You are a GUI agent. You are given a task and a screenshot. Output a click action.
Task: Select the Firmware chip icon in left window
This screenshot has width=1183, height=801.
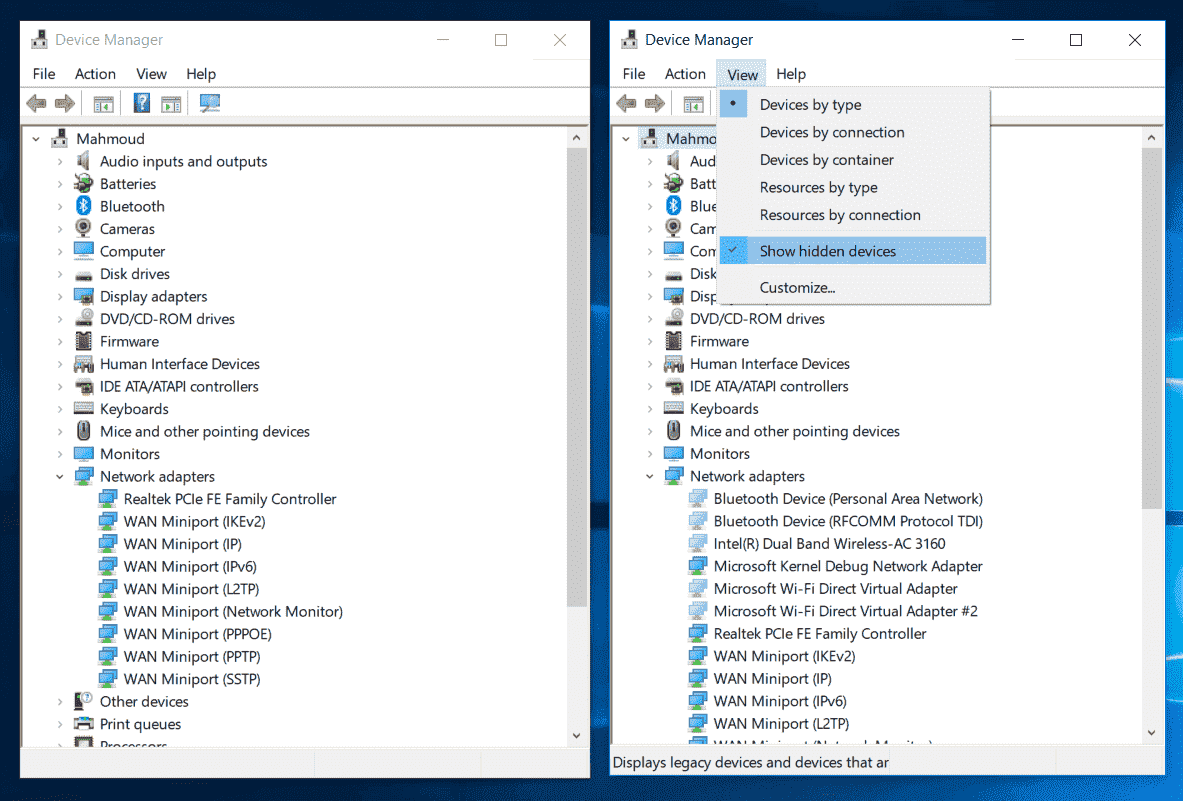coord(84,341)
